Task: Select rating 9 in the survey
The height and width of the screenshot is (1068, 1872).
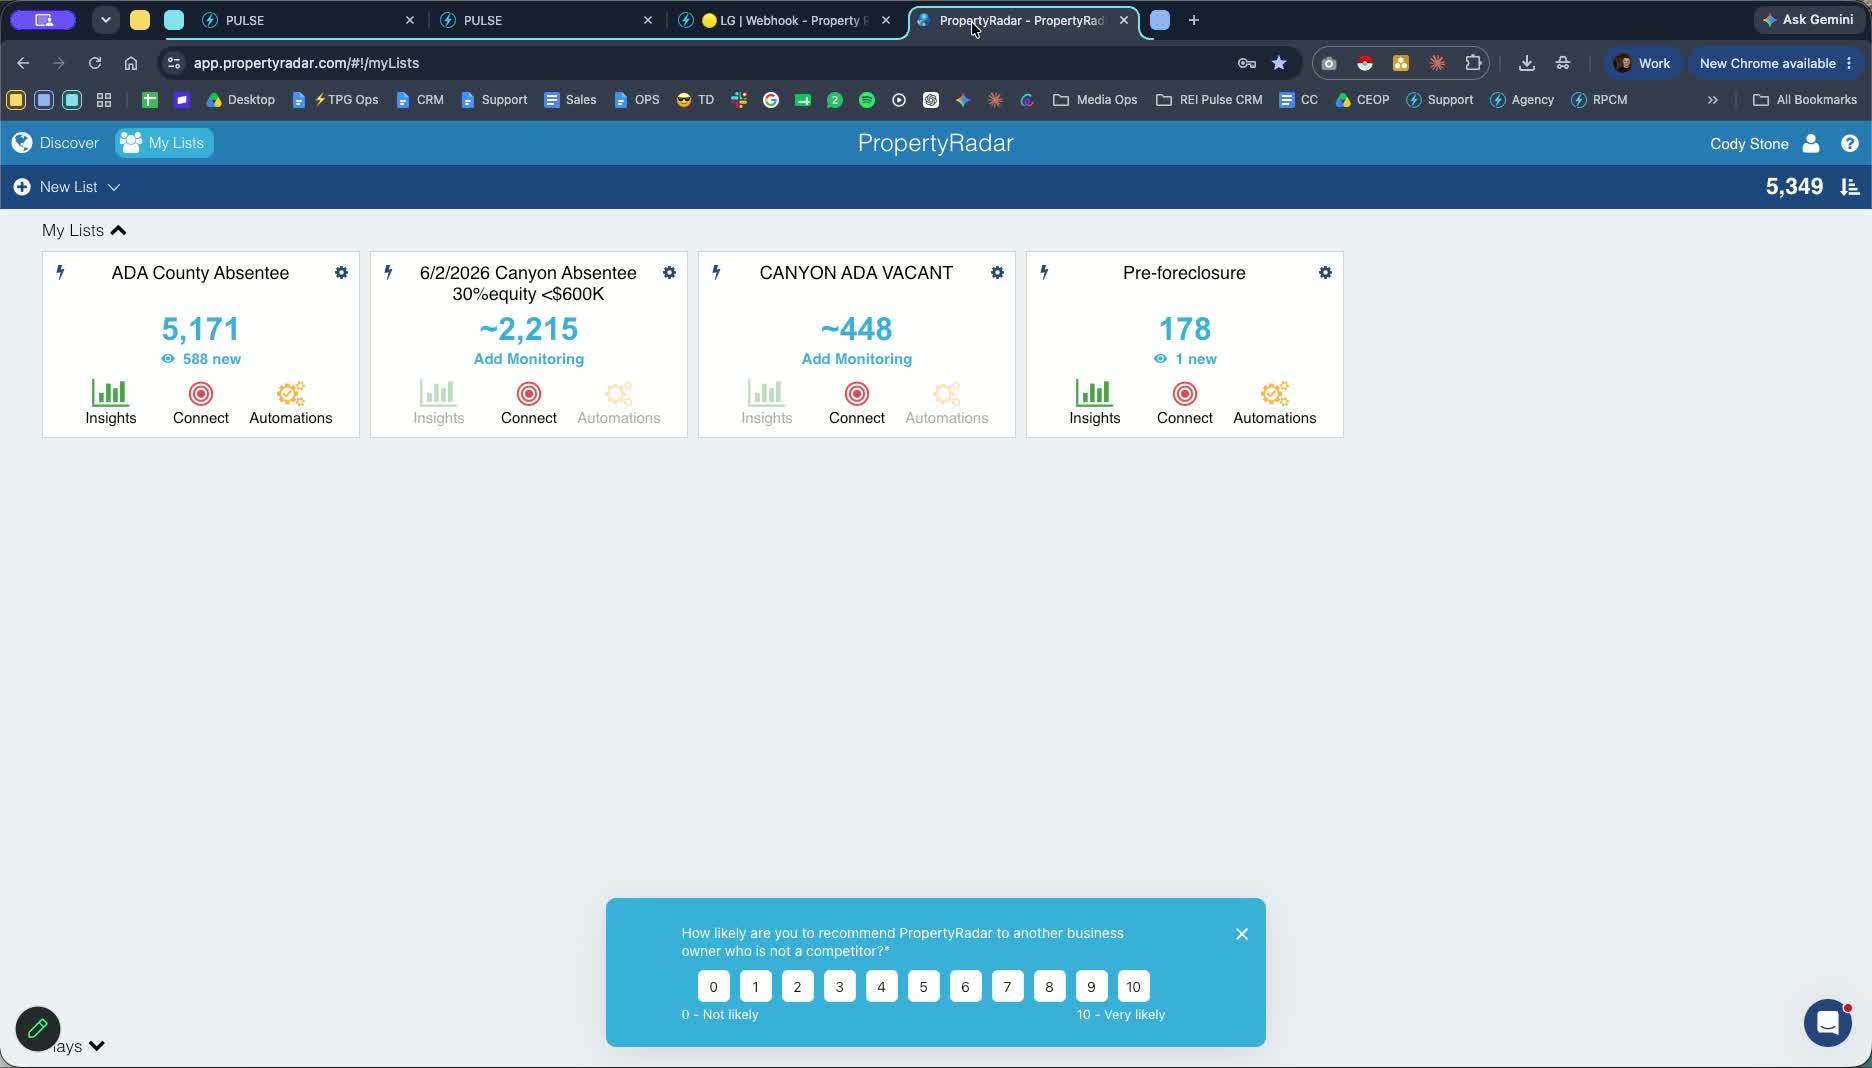Action: (x=1091, y=987)
